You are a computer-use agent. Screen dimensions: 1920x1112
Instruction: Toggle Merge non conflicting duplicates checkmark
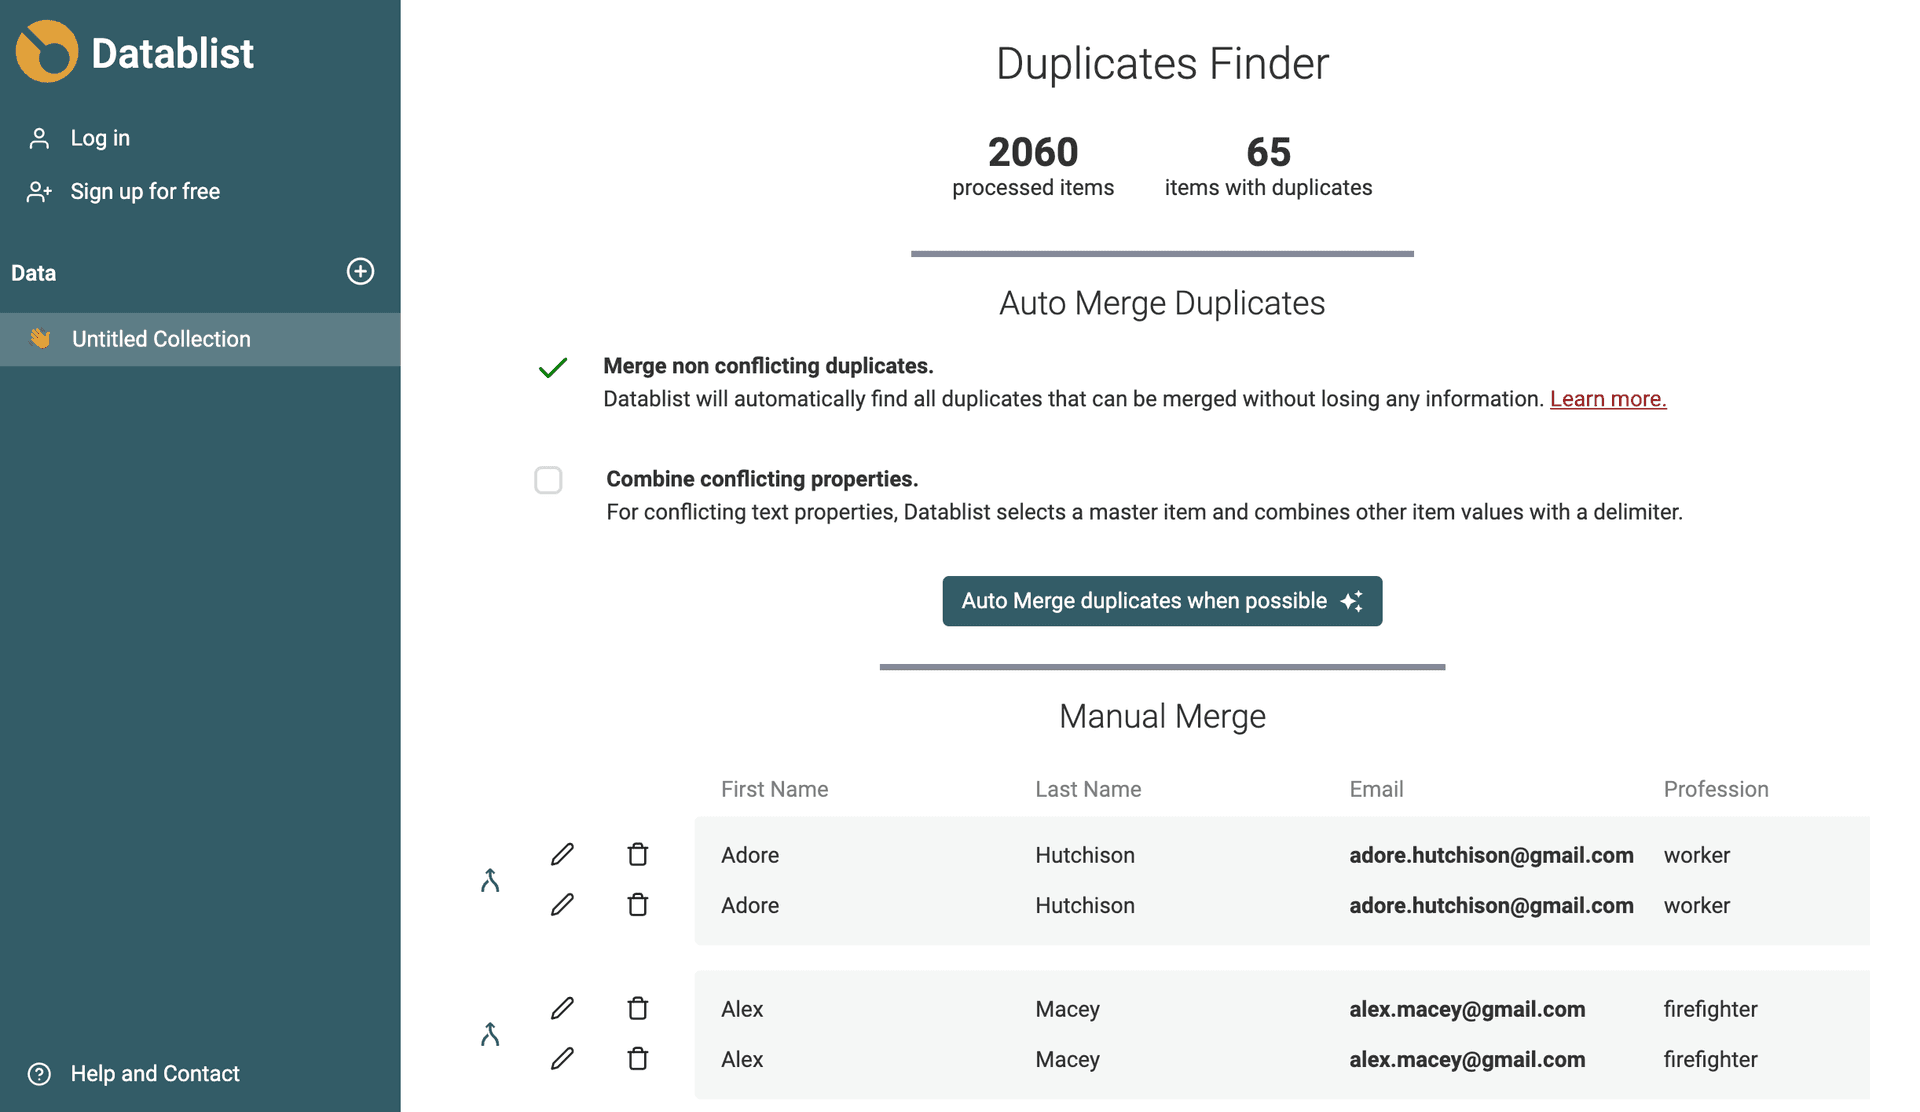point(553,368)
